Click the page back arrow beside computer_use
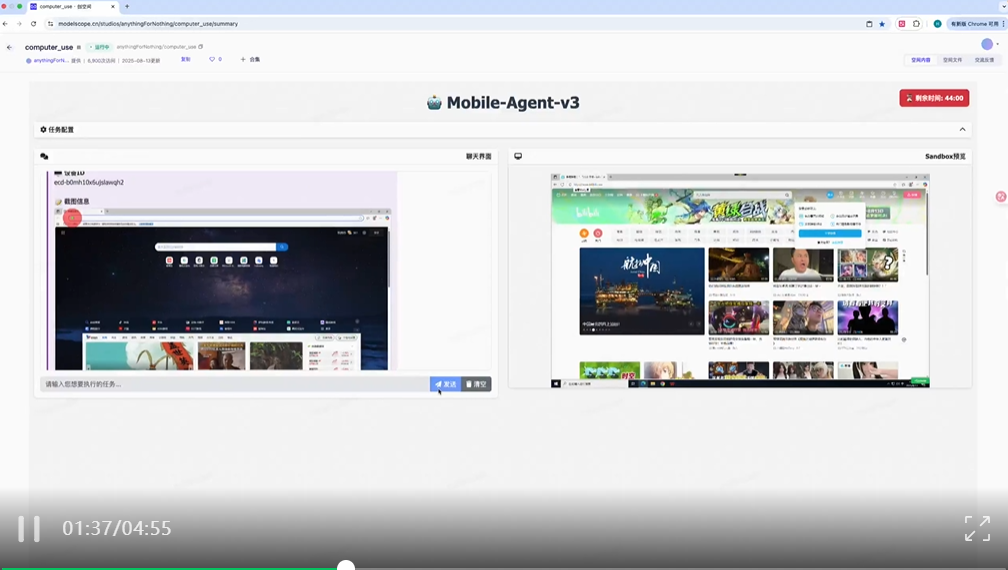Image resolution: width=1008 pixels, height=570 pixels. (10, 47)
